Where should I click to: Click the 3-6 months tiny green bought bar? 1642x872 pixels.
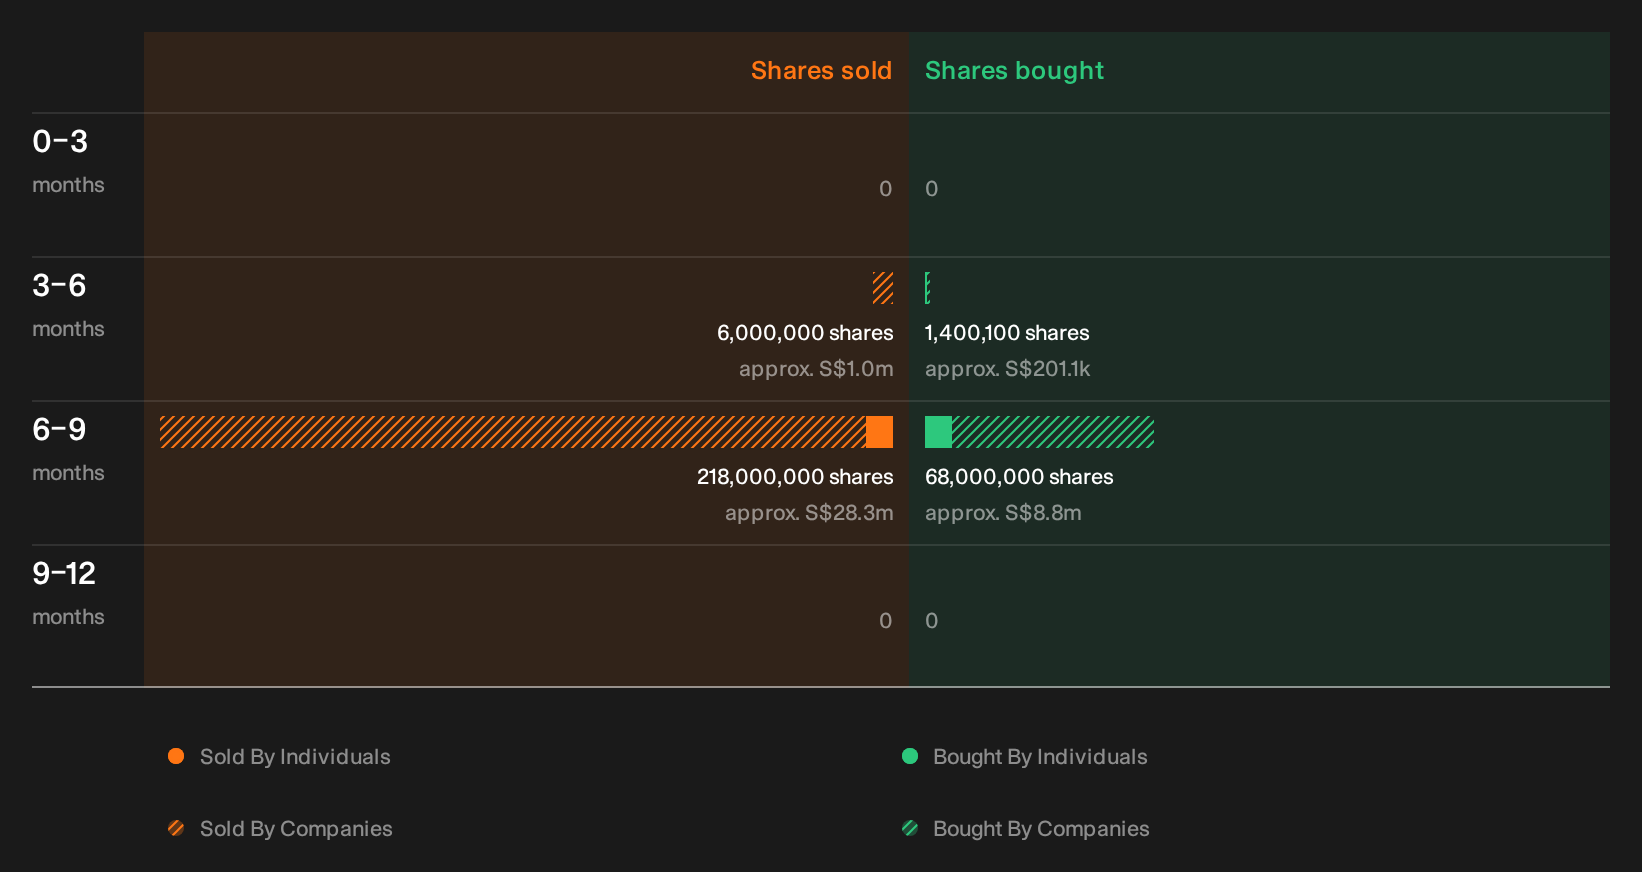pyautogui.click(x=928, y=288)
